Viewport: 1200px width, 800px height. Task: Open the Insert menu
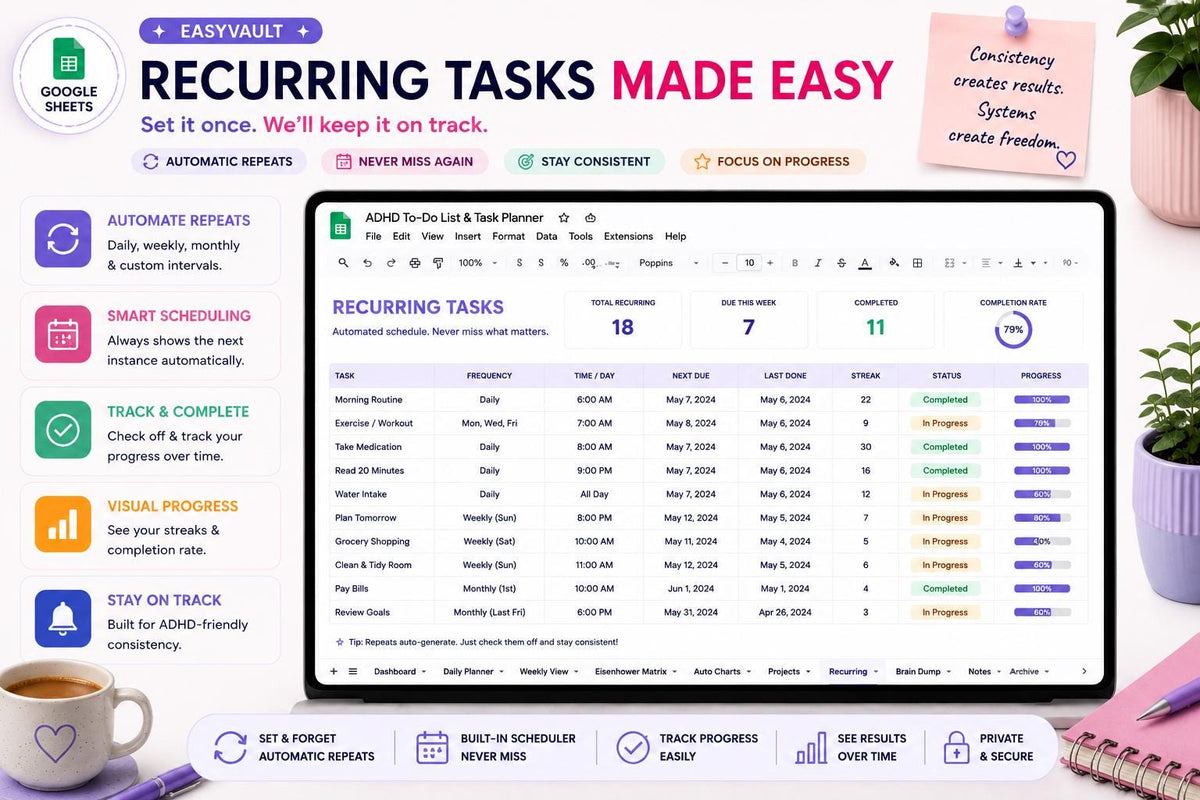pos(468,237)
